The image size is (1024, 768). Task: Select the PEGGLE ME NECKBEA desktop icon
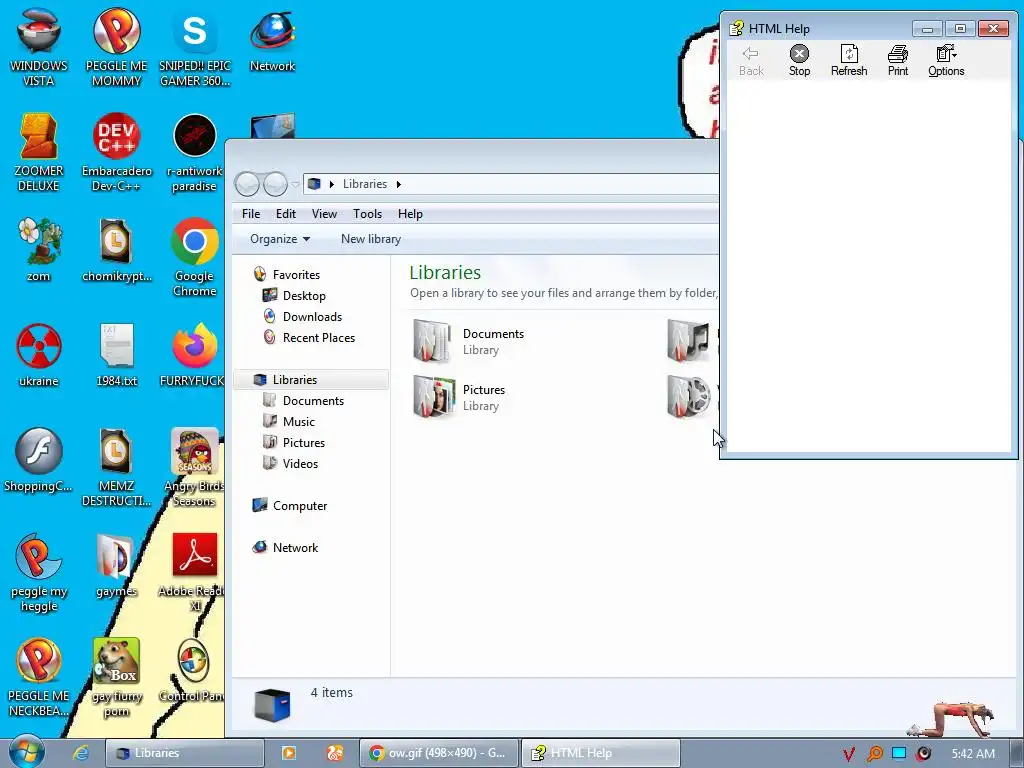pyautogui.click(x=39, y=677)
